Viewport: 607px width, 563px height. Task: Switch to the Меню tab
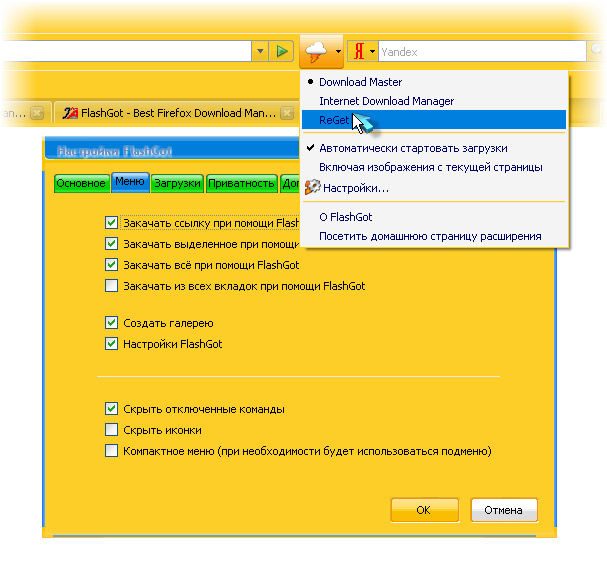tap(130, 182)
